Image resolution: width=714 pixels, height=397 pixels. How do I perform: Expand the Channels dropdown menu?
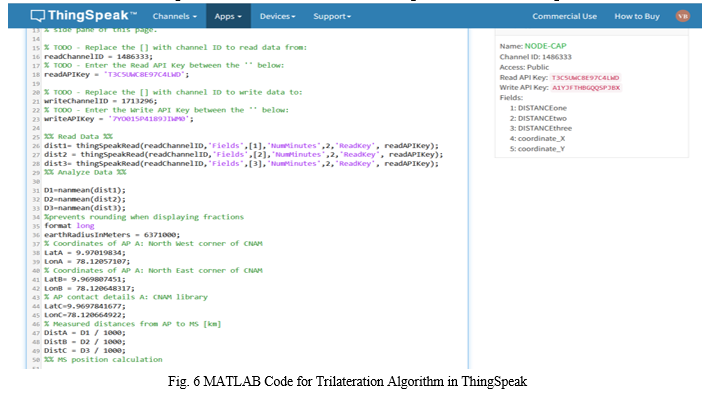(175, 16)
